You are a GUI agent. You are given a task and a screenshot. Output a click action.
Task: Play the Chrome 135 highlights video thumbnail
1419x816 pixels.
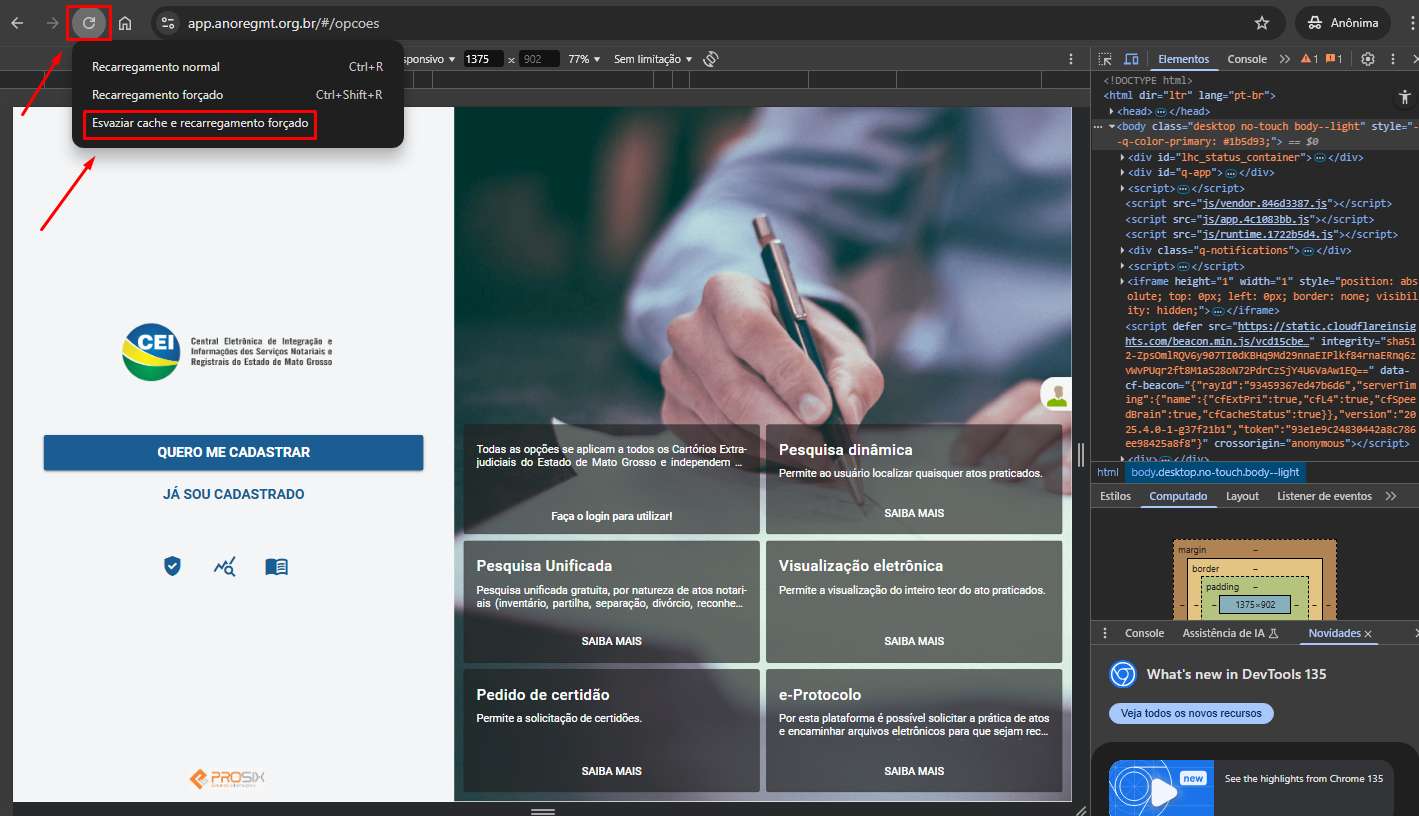tap(1162, 790)
